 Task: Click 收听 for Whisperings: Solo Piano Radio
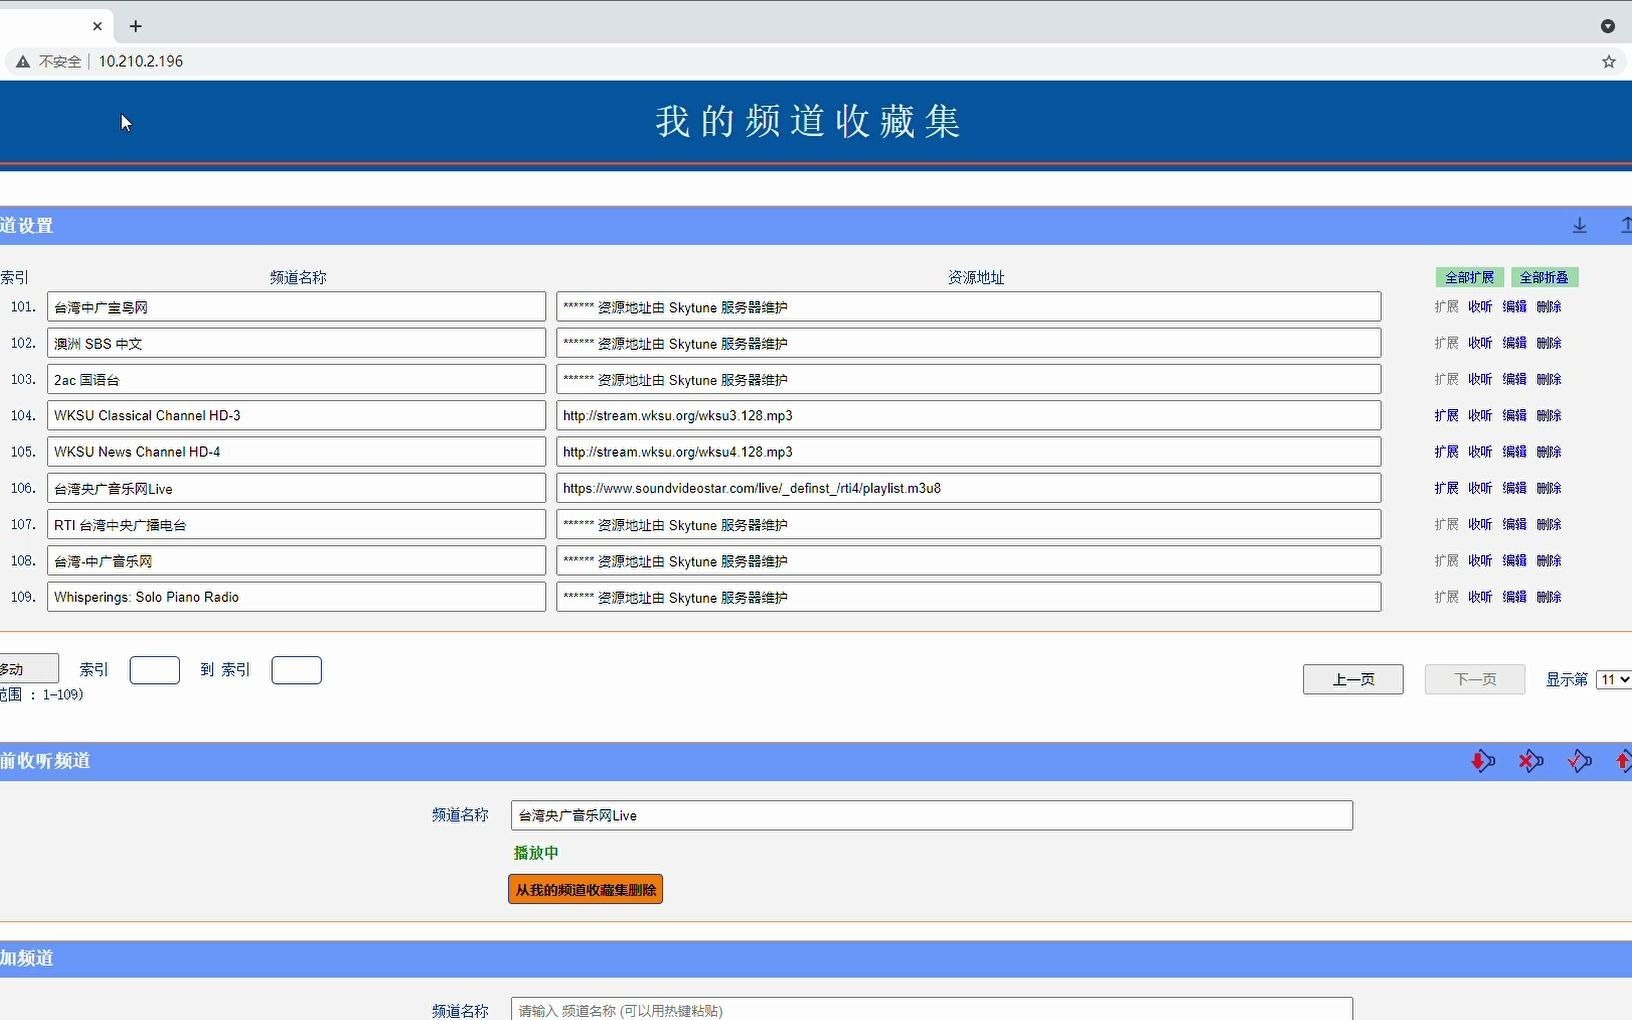pyautogui.click(x=1480, y=597)
